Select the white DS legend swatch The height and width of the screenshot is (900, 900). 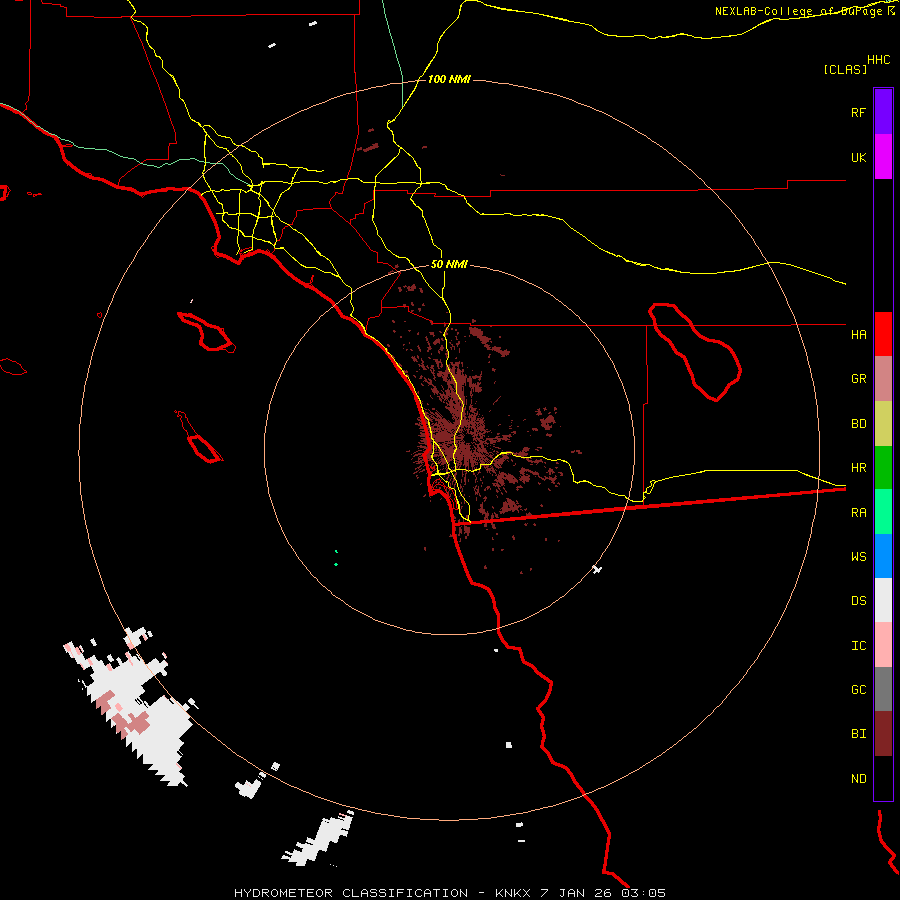(x=883, y=600)
